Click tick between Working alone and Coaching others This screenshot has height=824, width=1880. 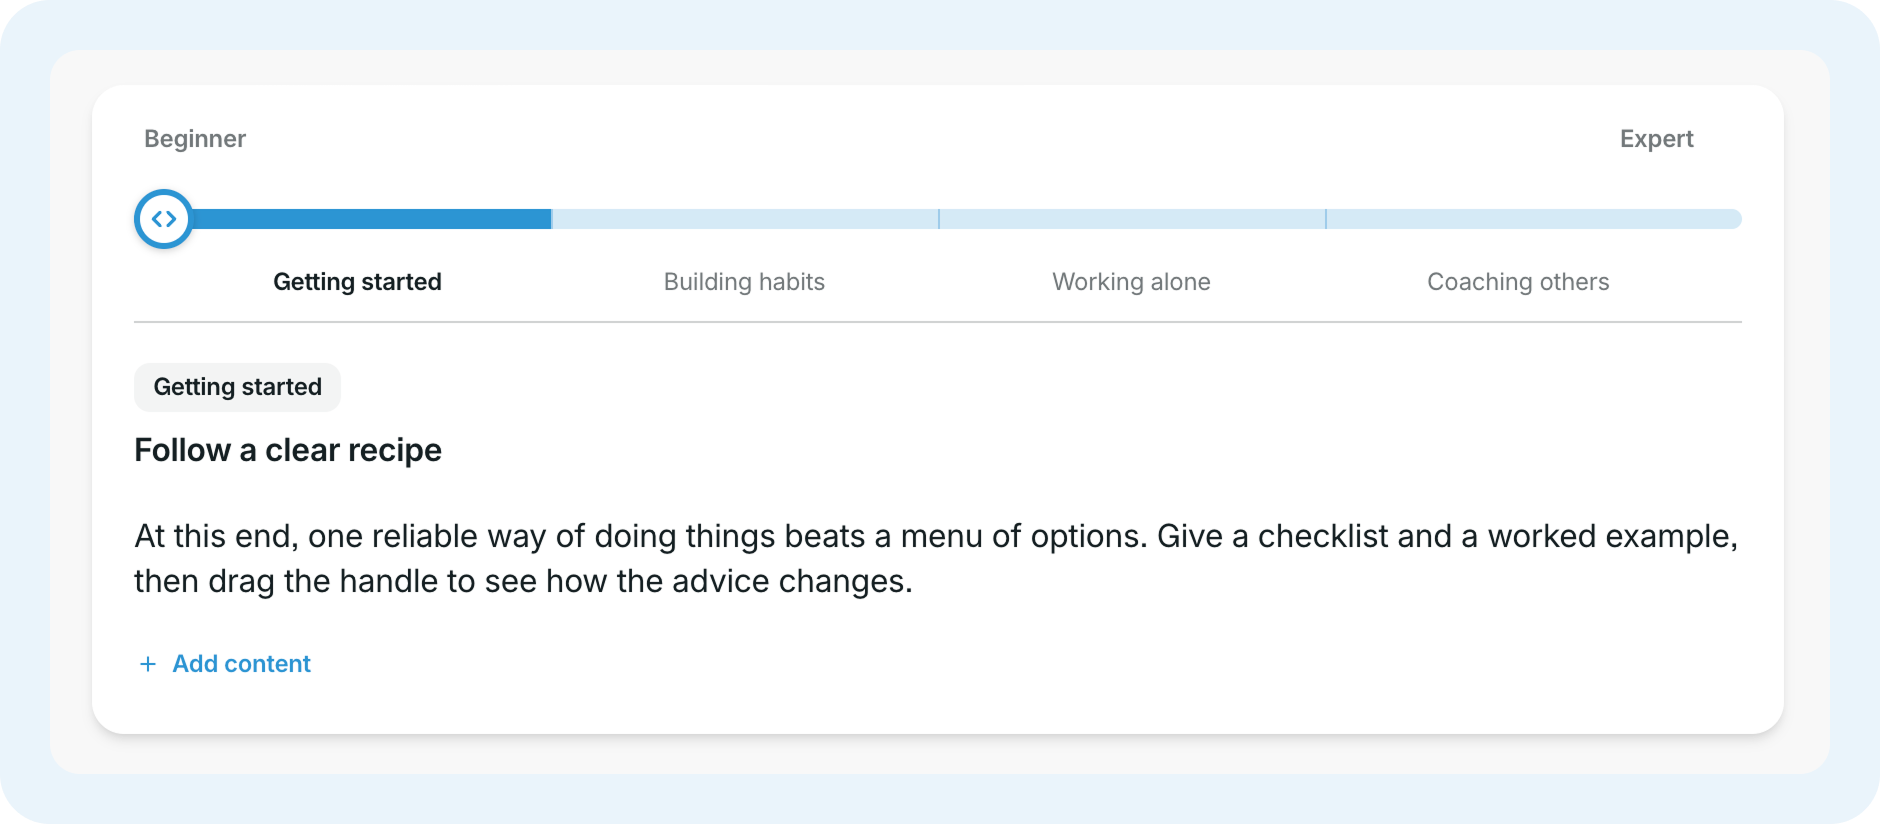click(x=1326, y=219)
